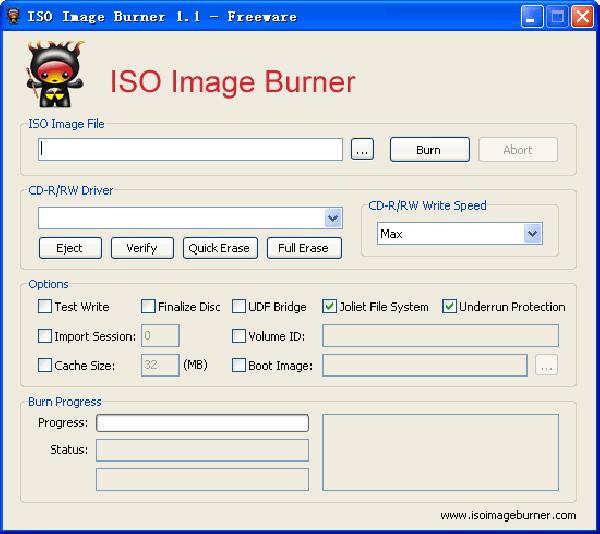This screenshot has height=534, width=600.
Task: Click the Full Erase button
Action: pyautogui.click(x=304, y=248)
